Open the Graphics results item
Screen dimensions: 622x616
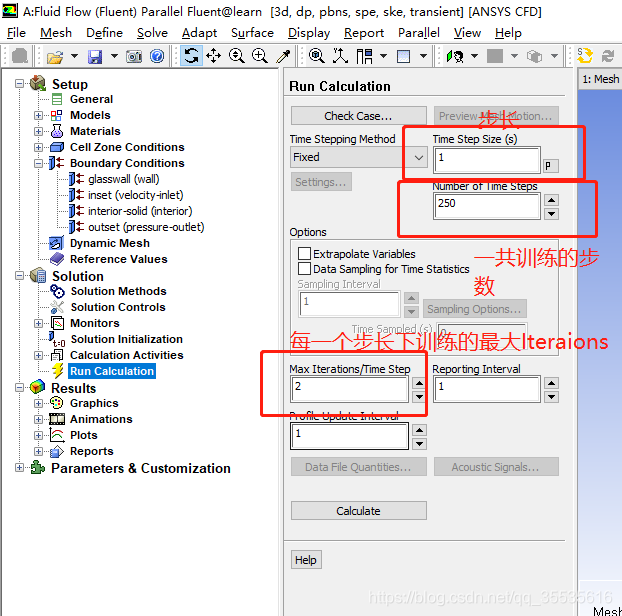point(94,403)
